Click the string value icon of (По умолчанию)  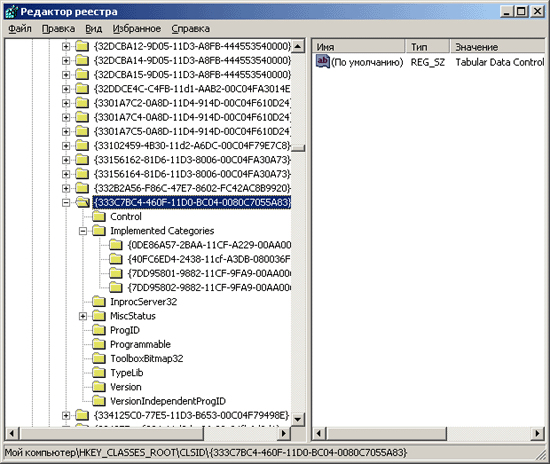(x=323, y=61)
